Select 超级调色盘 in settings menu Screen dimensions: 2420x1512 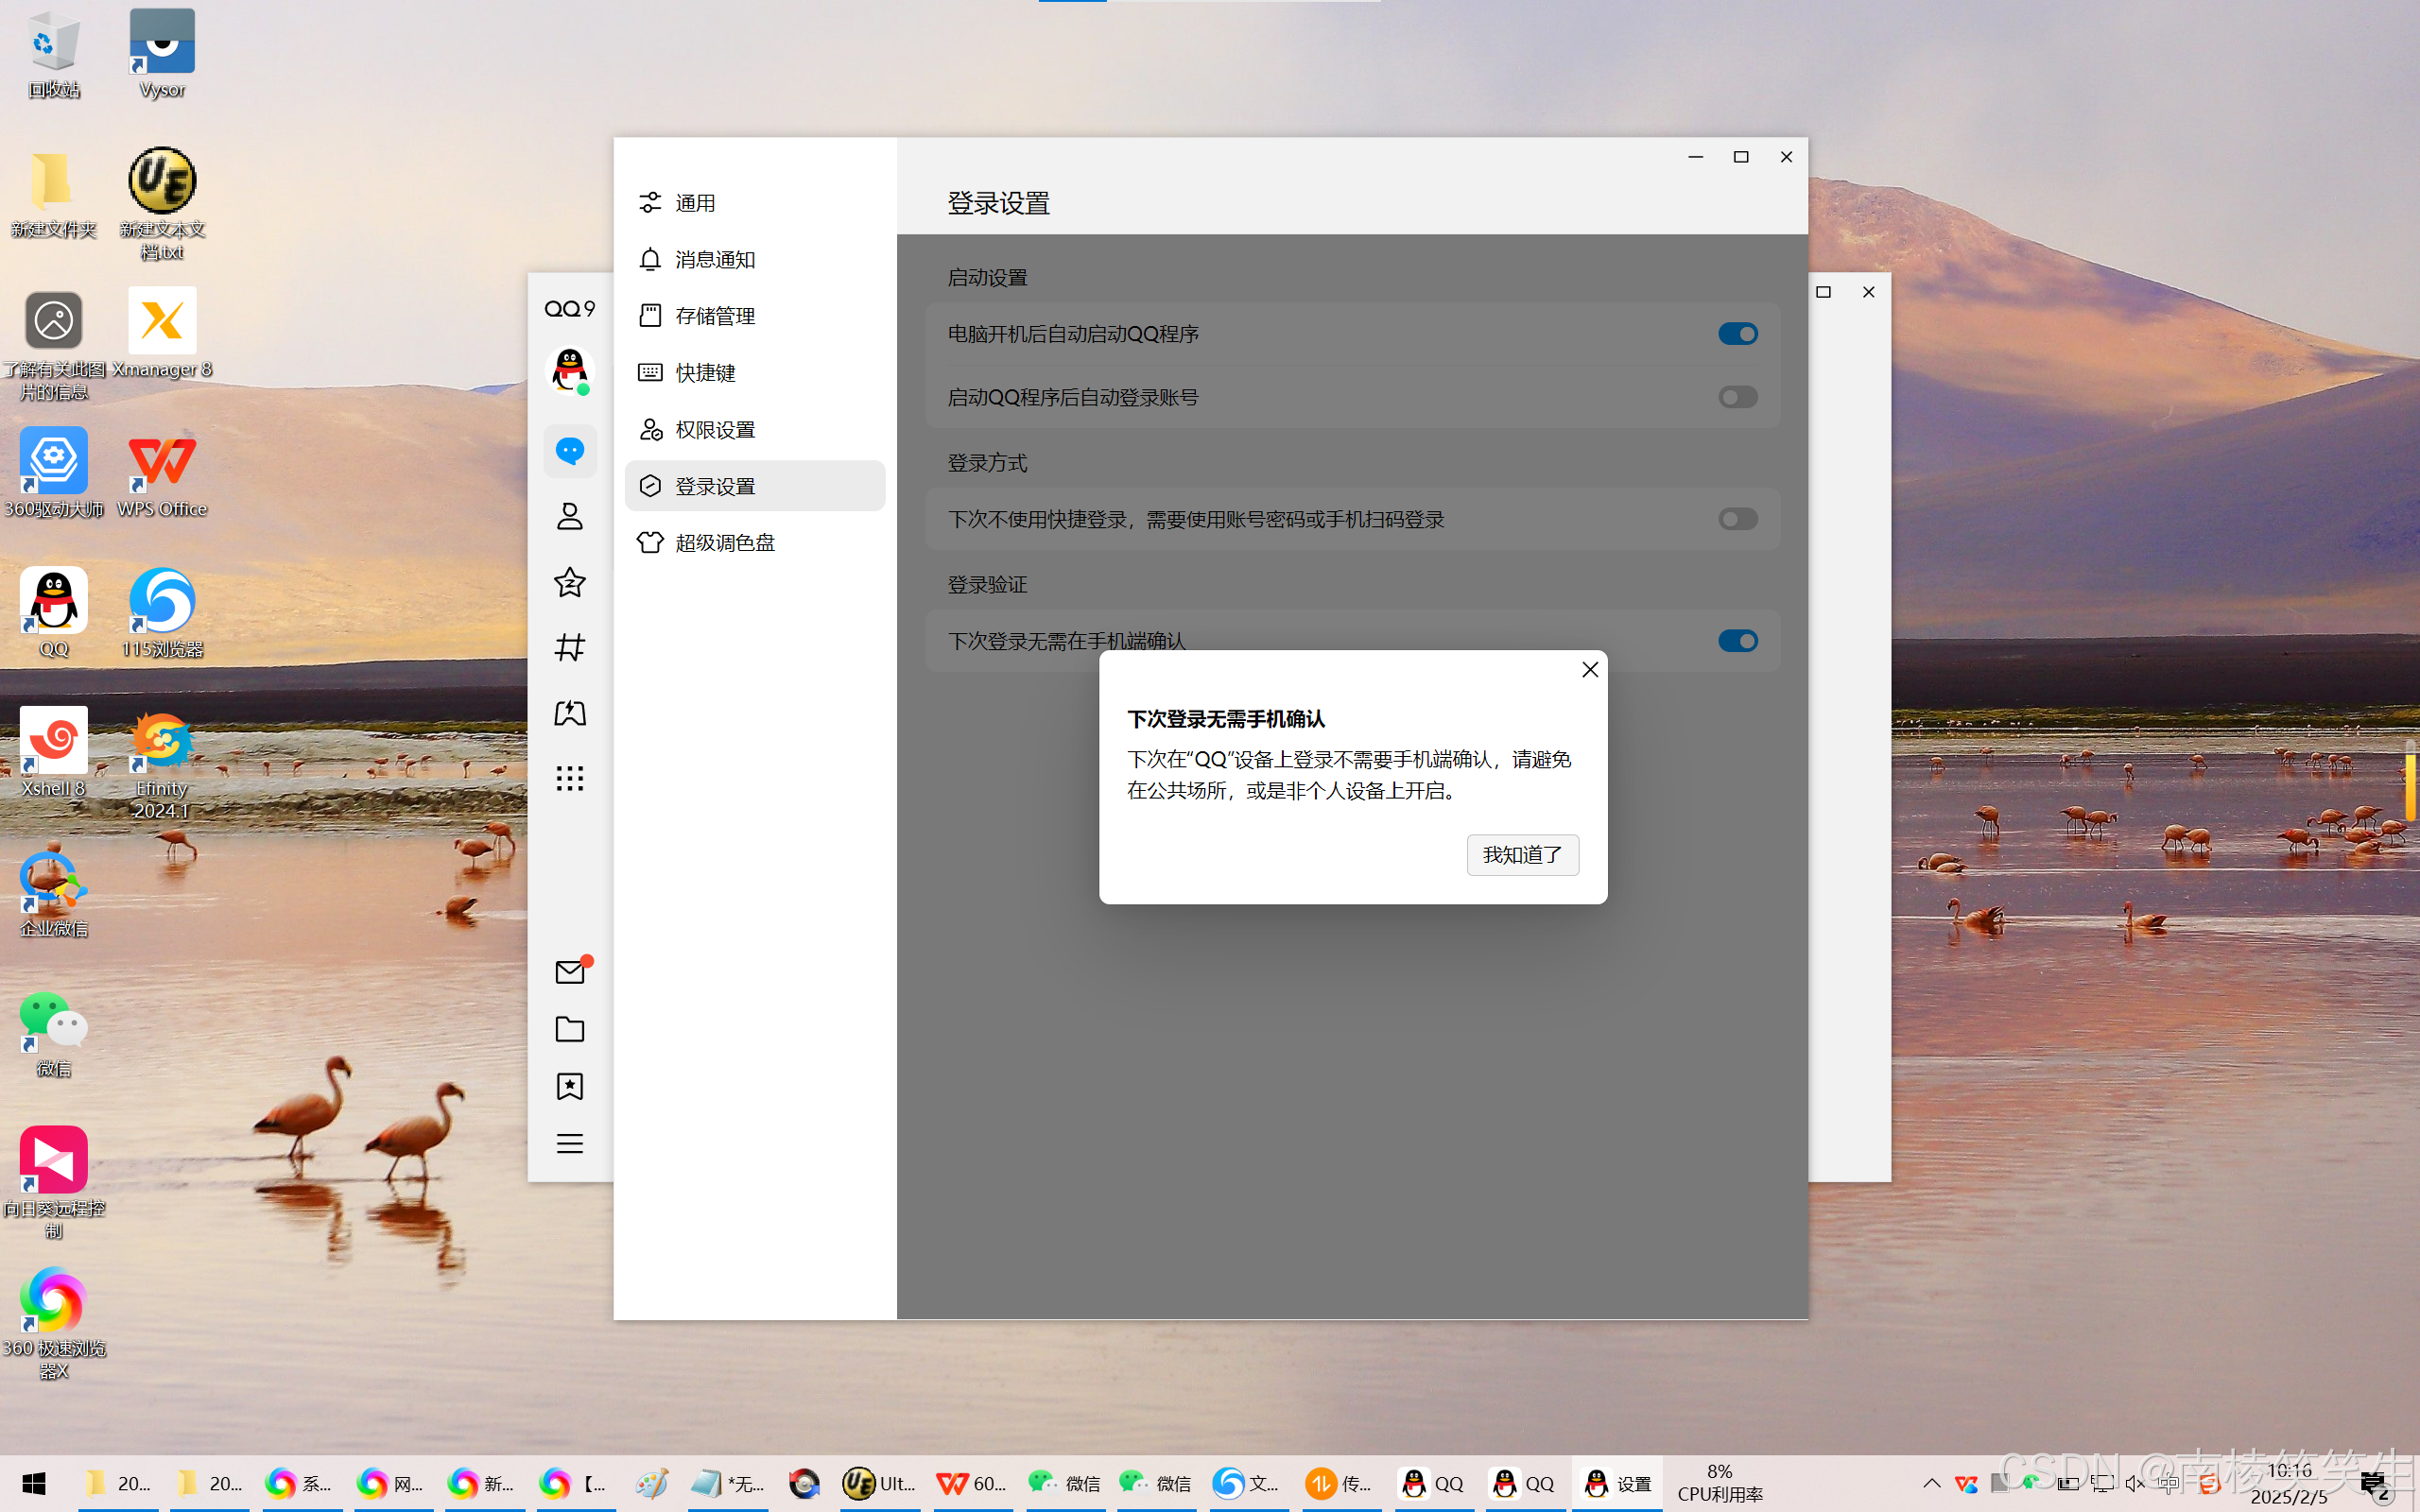724,543
